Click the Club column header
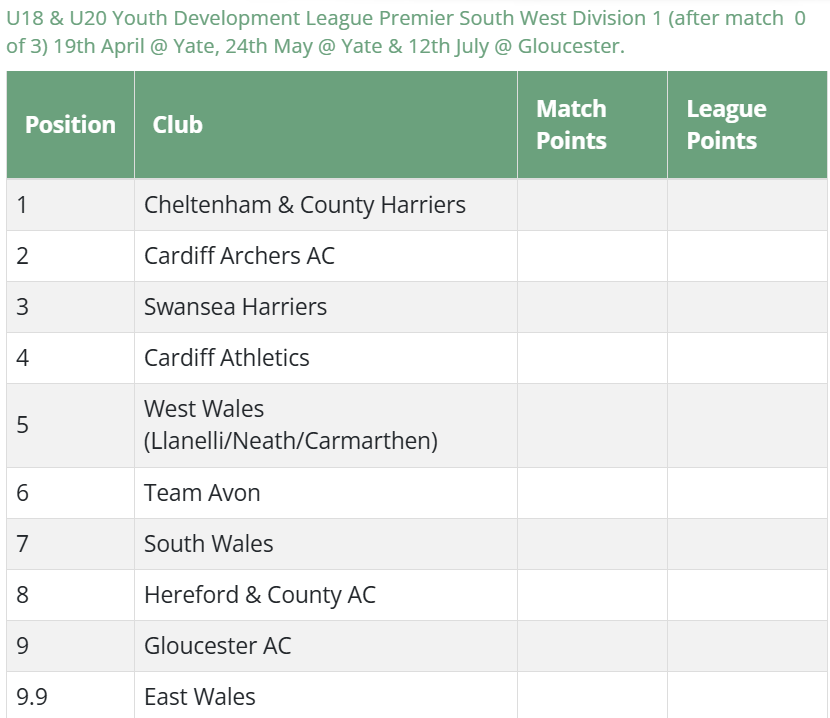The width and height of the screenshot is (830, 718). click(178, 125)
